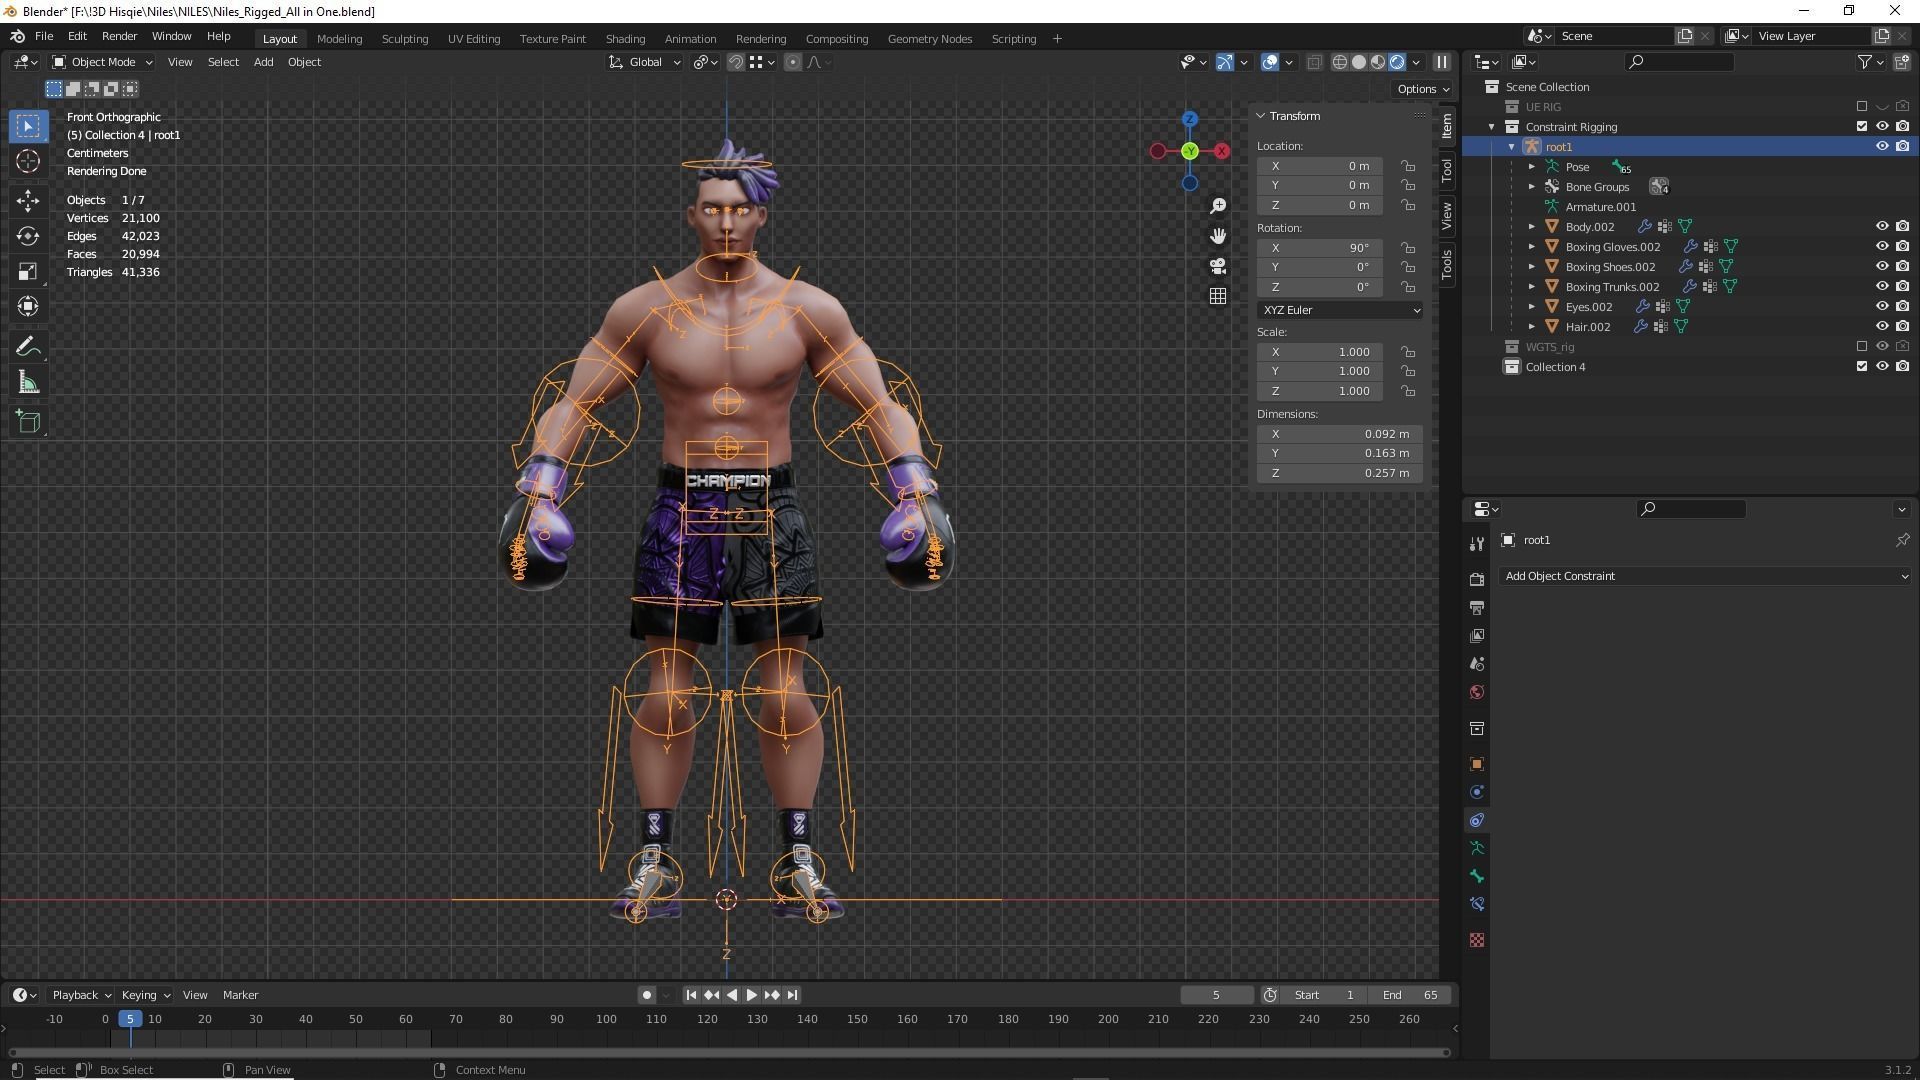Click the End frame field showing 65
The height and width of the screenshot is (1080, 1920).
1410,995
